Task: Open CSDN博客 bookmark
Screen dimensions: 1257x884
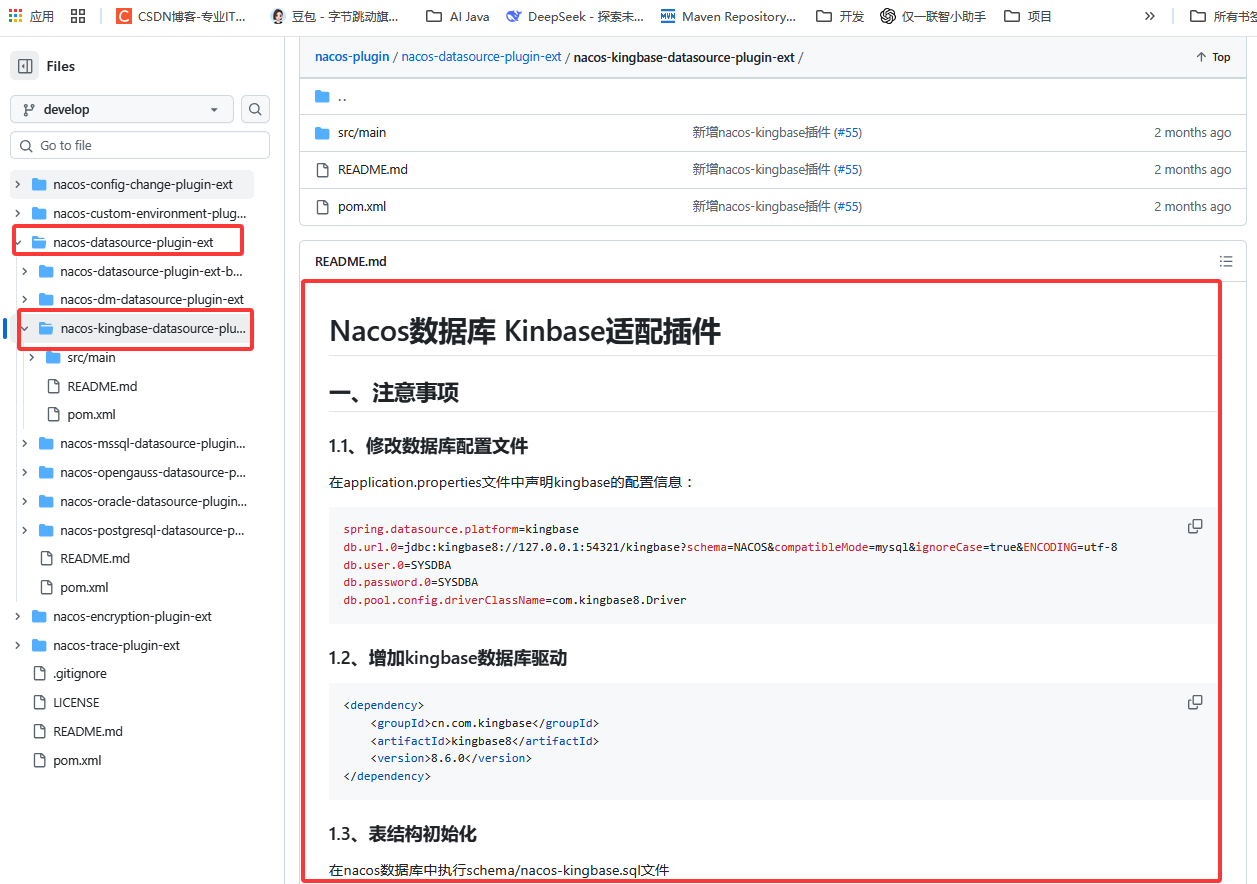Action: (x=182, y=16)
